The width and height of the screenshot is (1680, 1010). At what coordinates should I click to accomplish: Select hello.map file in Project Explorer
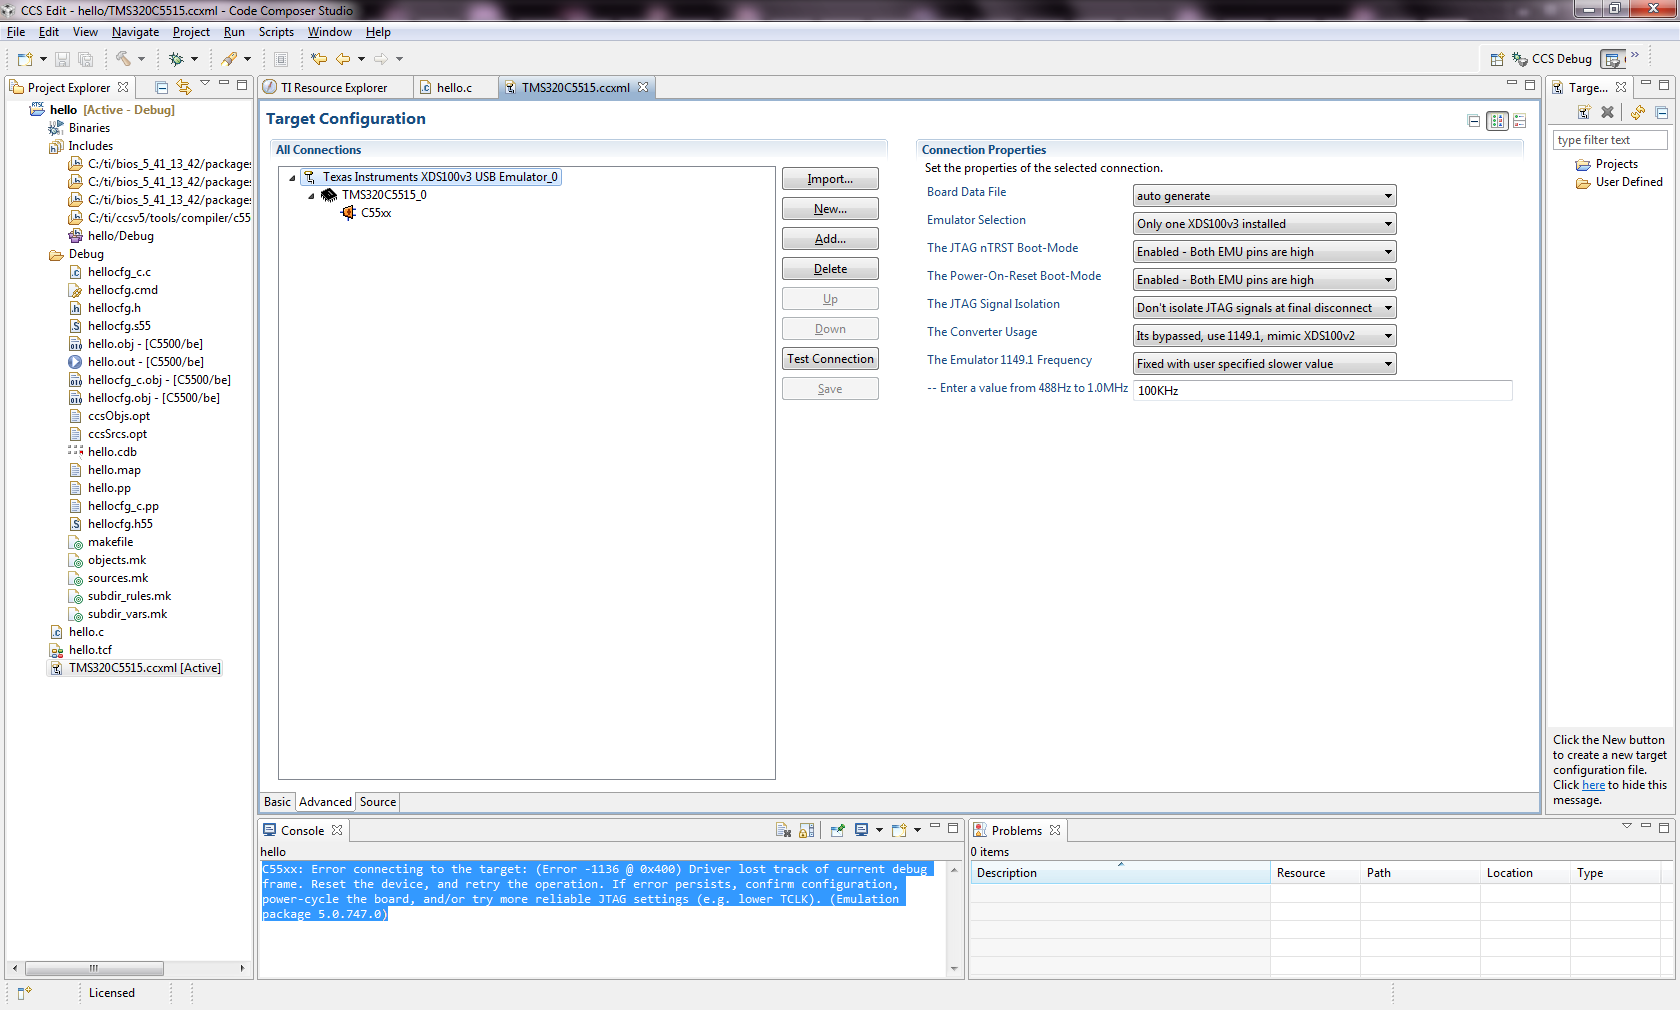[114, 470]
